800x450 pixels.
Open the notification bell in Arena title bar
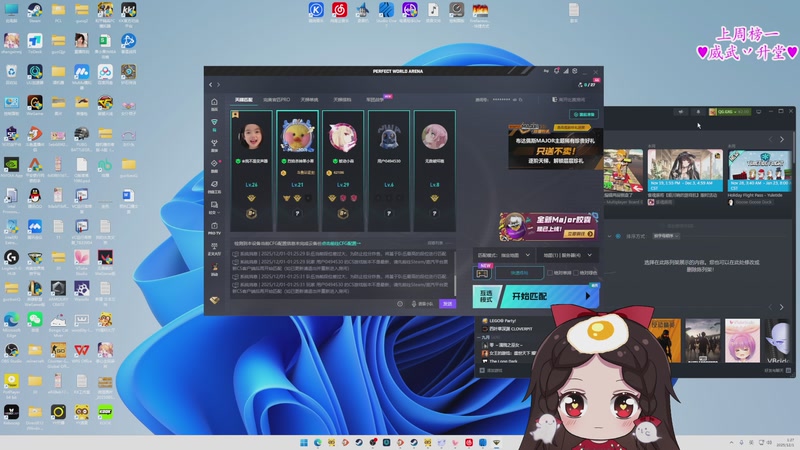tap(556, 71)
